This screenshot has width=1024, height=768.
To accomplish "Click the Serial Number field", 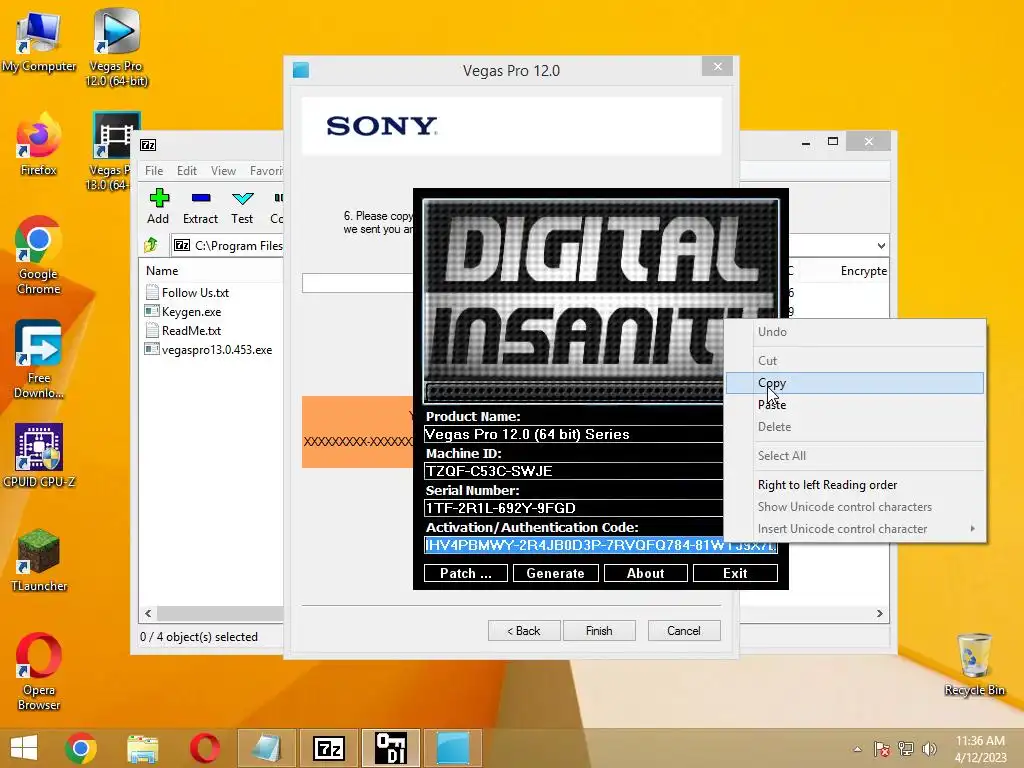I will tap(573, 508).
